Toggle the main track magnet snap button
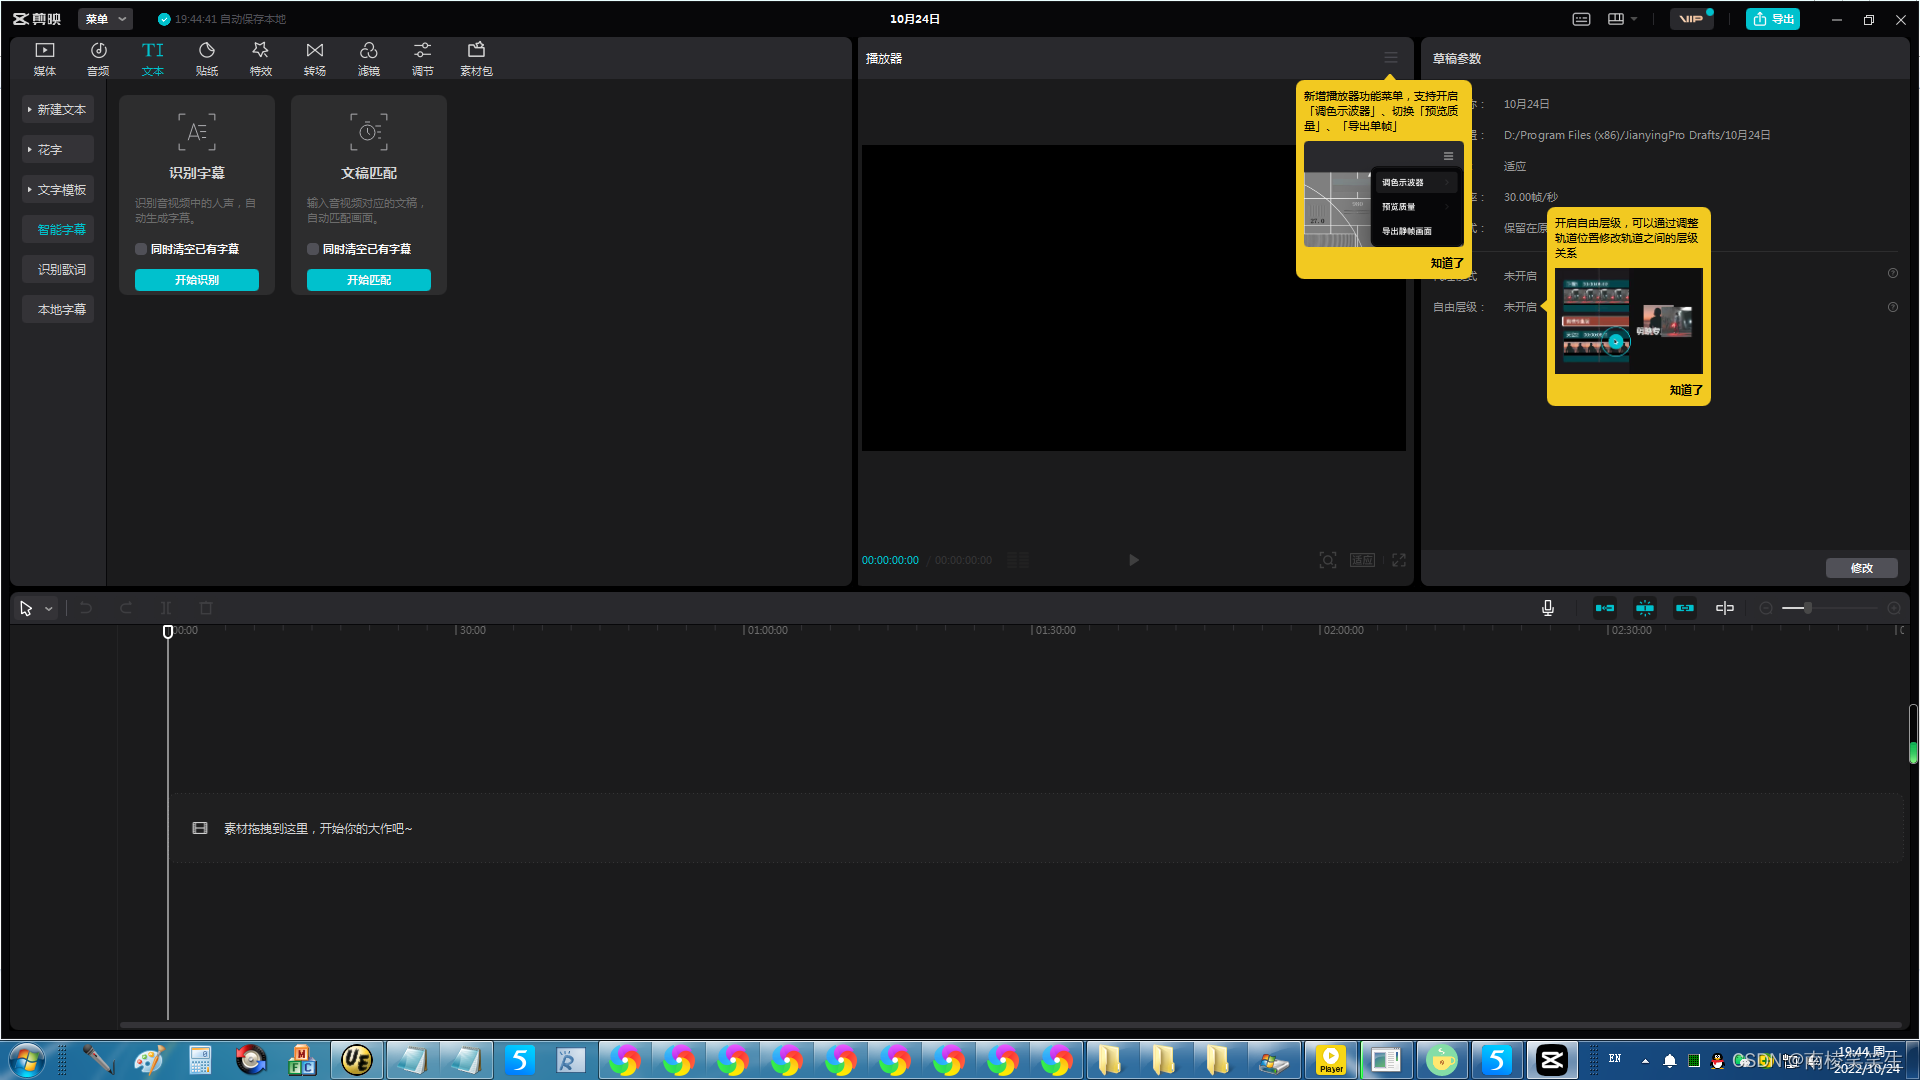 [x=1604, y=608]
